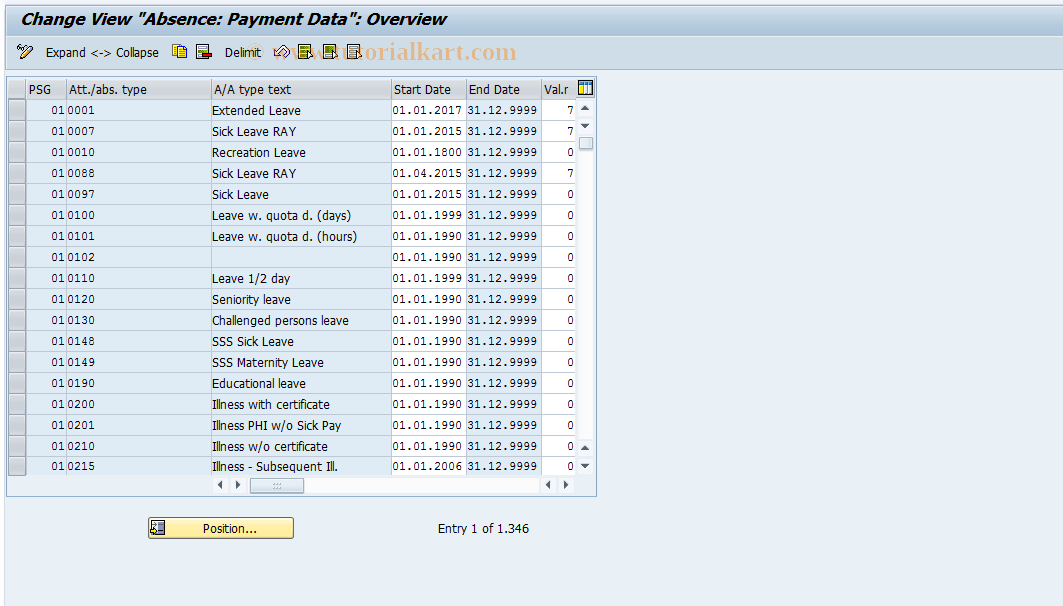Click 'Entry 1 of 1.346' status text
This screenshot has width=1063, height=606.
[x=483, y=529]
